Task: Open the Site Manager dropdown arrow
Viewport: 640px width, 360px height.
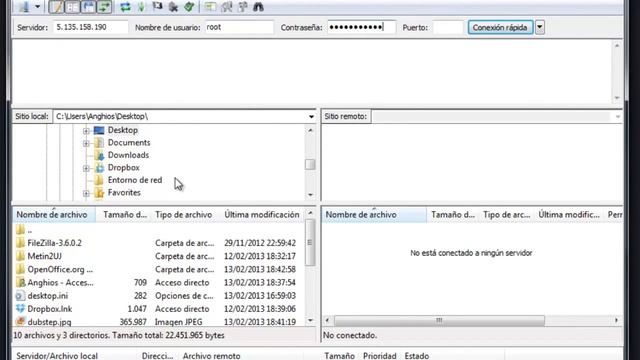Action: coord(37,7)
